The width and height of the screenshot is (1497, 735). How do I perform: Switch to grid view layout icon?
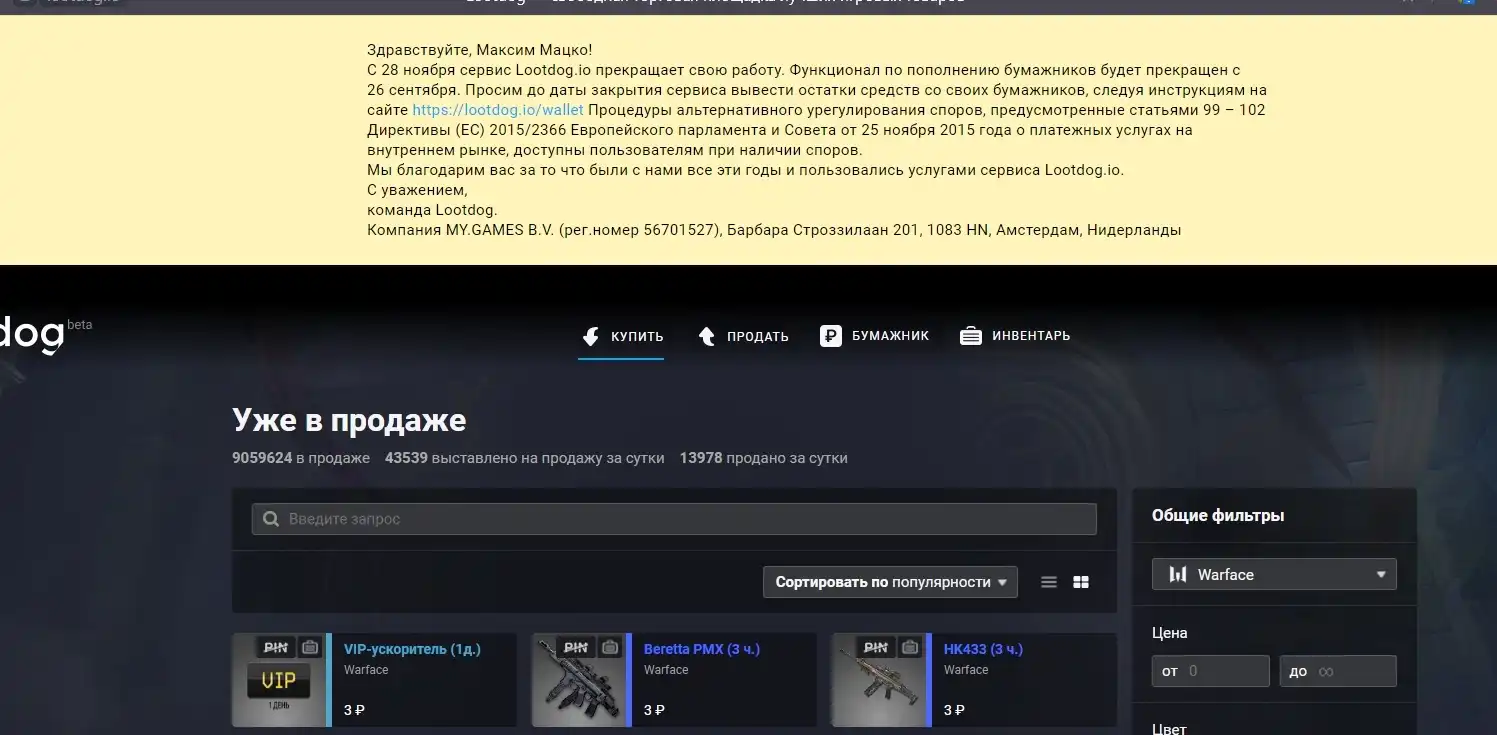[1080, 582]
